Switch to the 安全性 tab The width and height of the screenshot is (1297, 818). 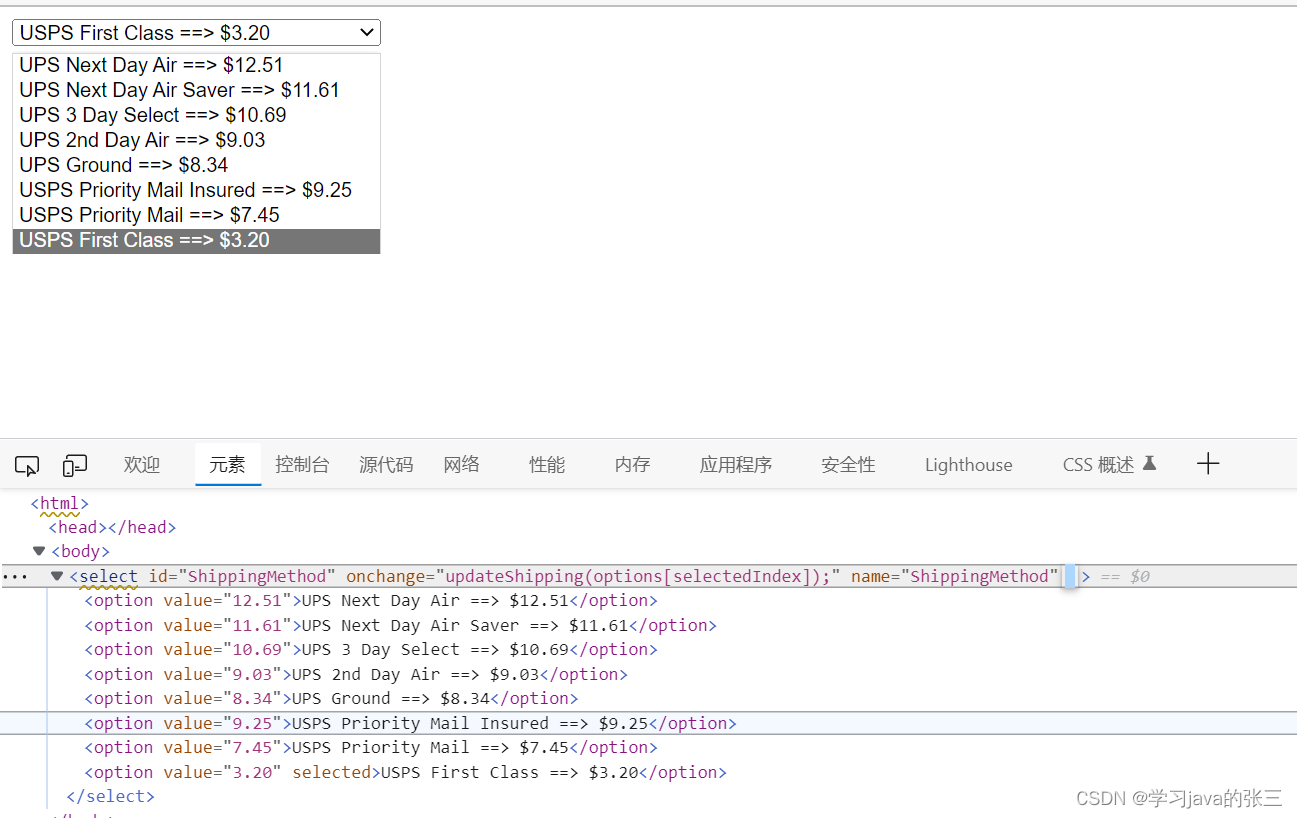pyautogui.click(x=848, y=465)
